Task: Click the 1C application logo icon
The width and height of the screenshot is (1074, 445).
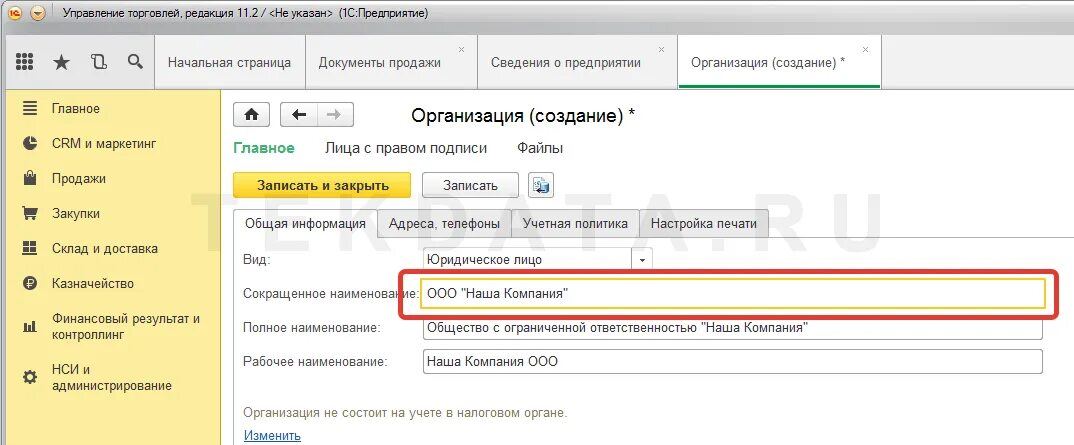Action: click(x=14, y=13)
